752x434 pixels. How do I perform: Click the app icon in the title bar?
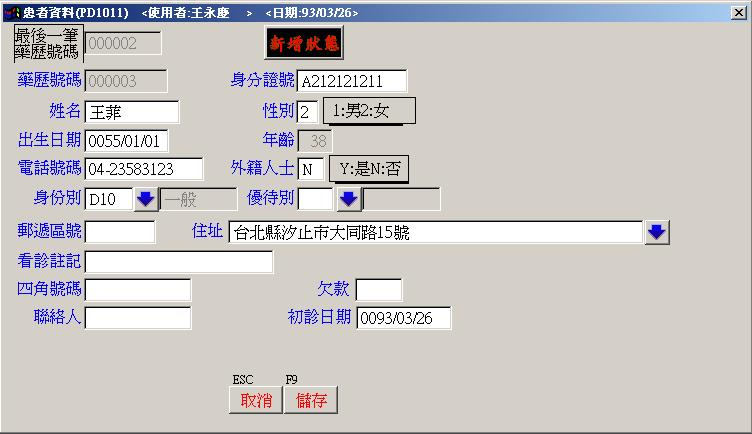[10, 12]
